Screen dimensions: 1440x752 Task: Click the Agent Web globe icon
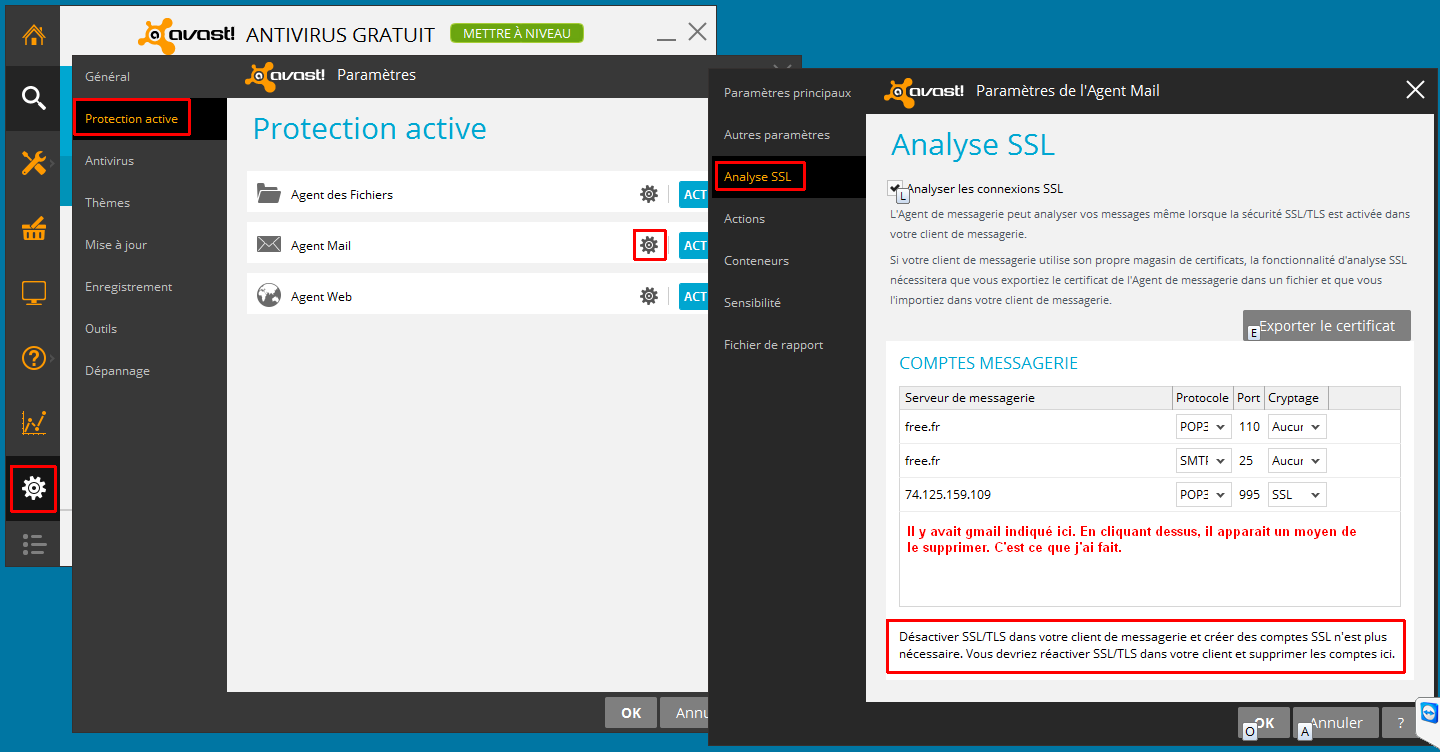(x=269, y=296)
